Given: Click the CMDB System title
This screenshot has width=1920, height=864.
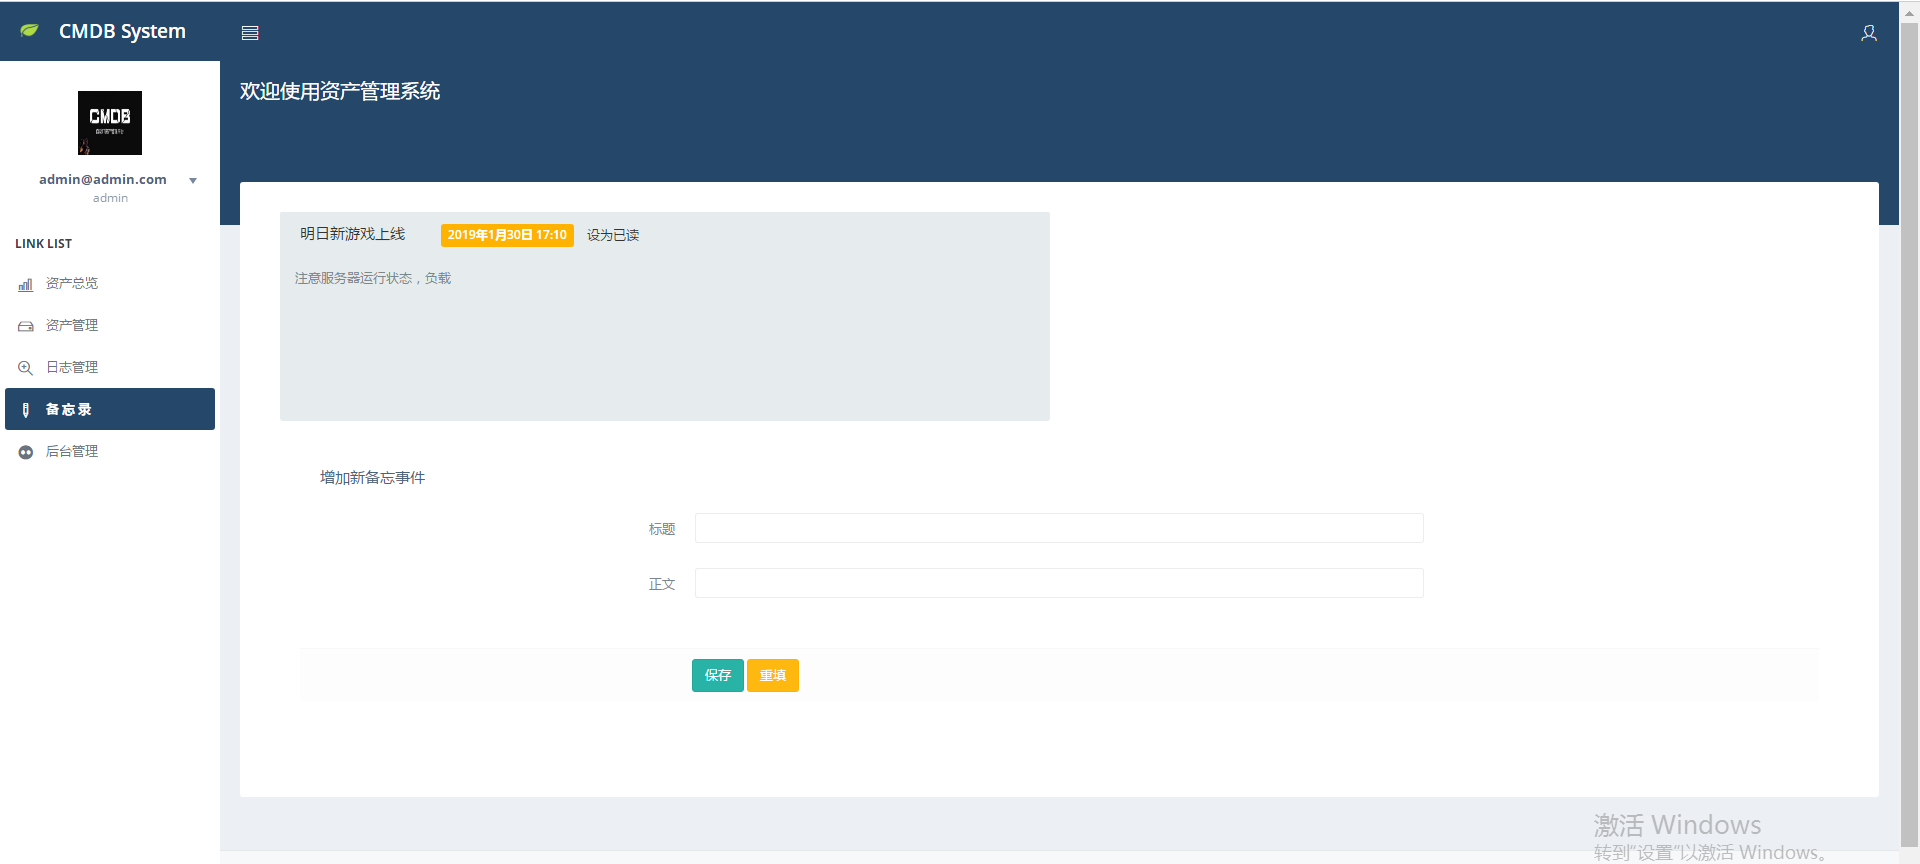Looking at the screenshot, I should click(x=122, y=31).
